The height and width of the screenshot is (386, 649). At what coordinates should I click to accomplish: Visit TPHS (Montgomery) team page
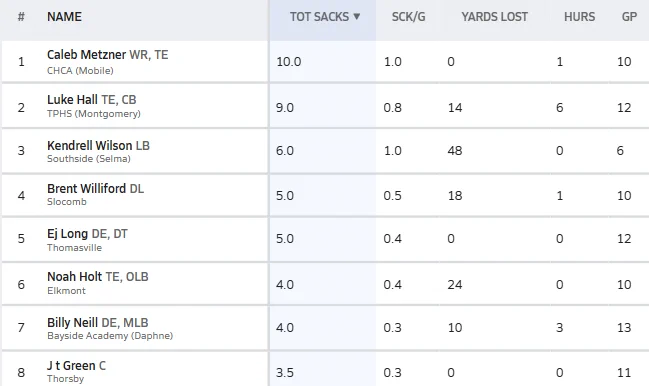(94, 114)
